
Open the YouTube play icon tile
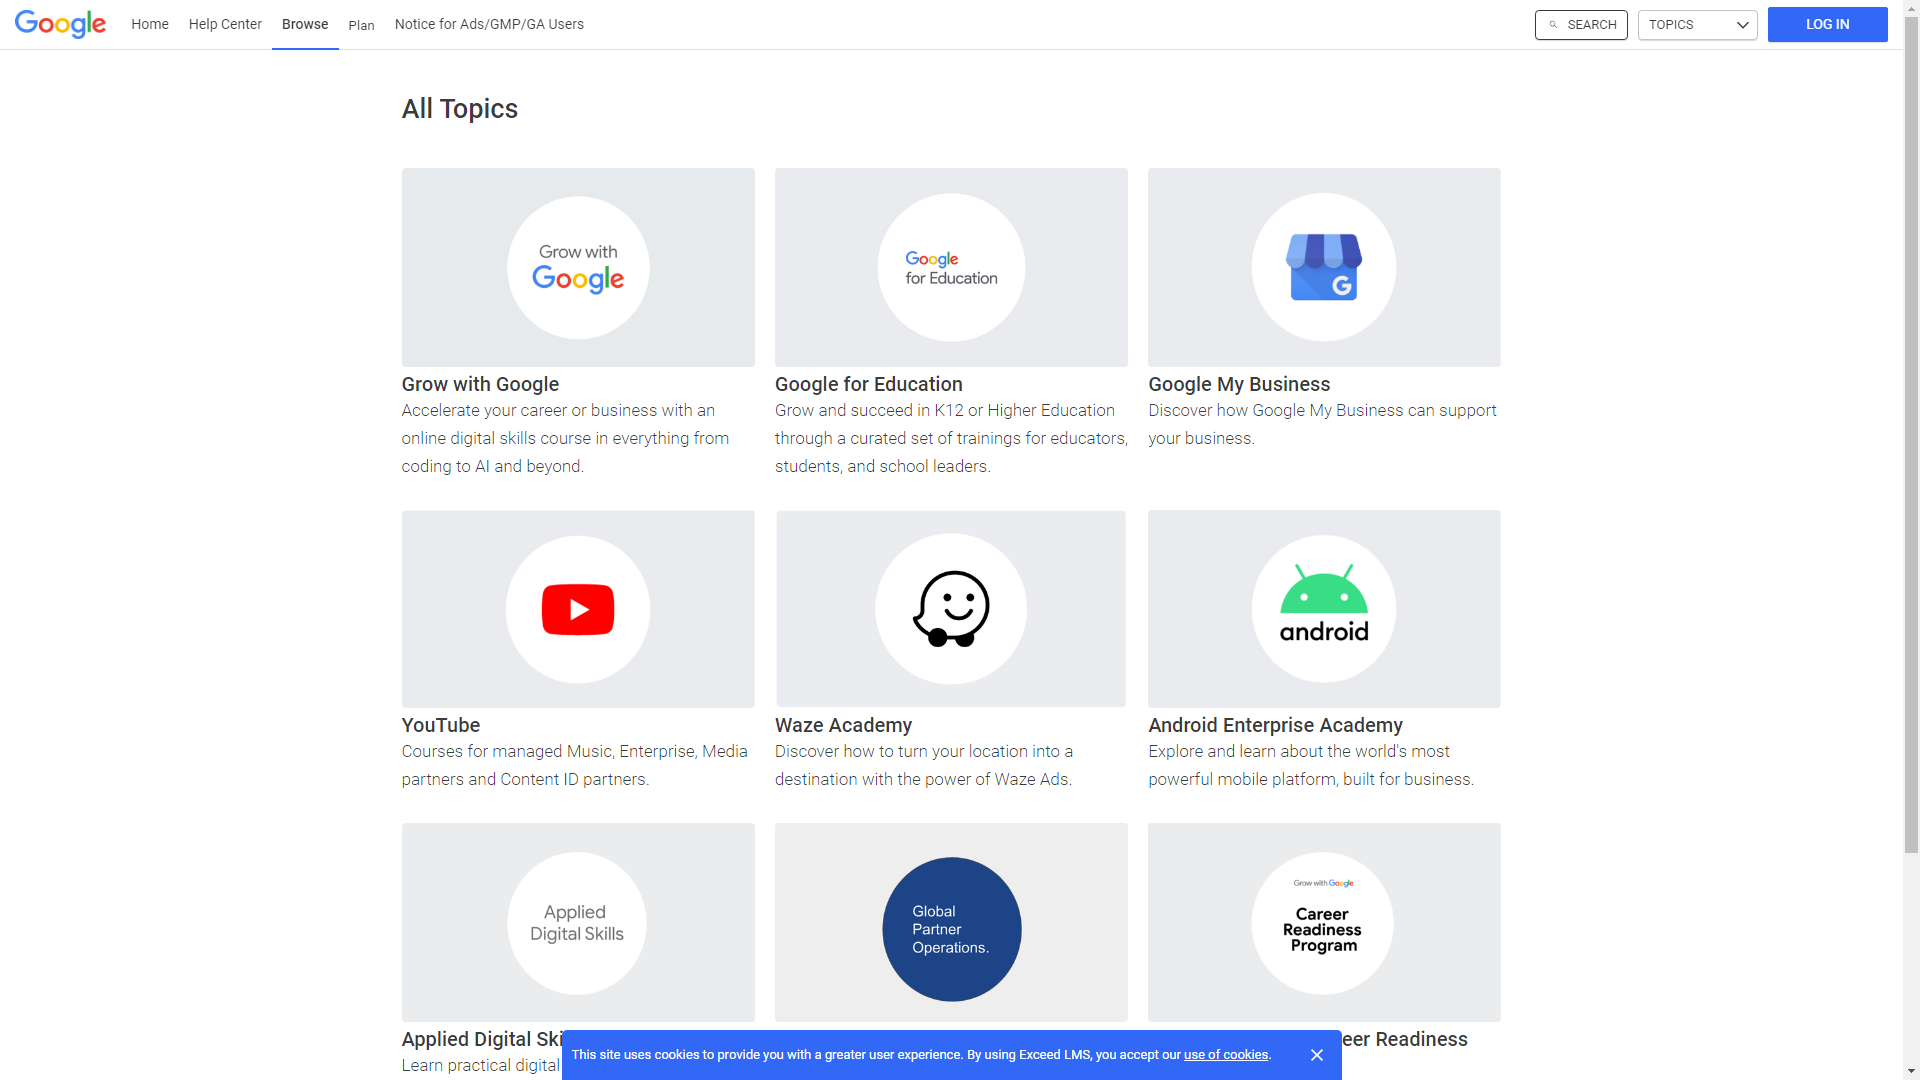(x=578, y=609)
